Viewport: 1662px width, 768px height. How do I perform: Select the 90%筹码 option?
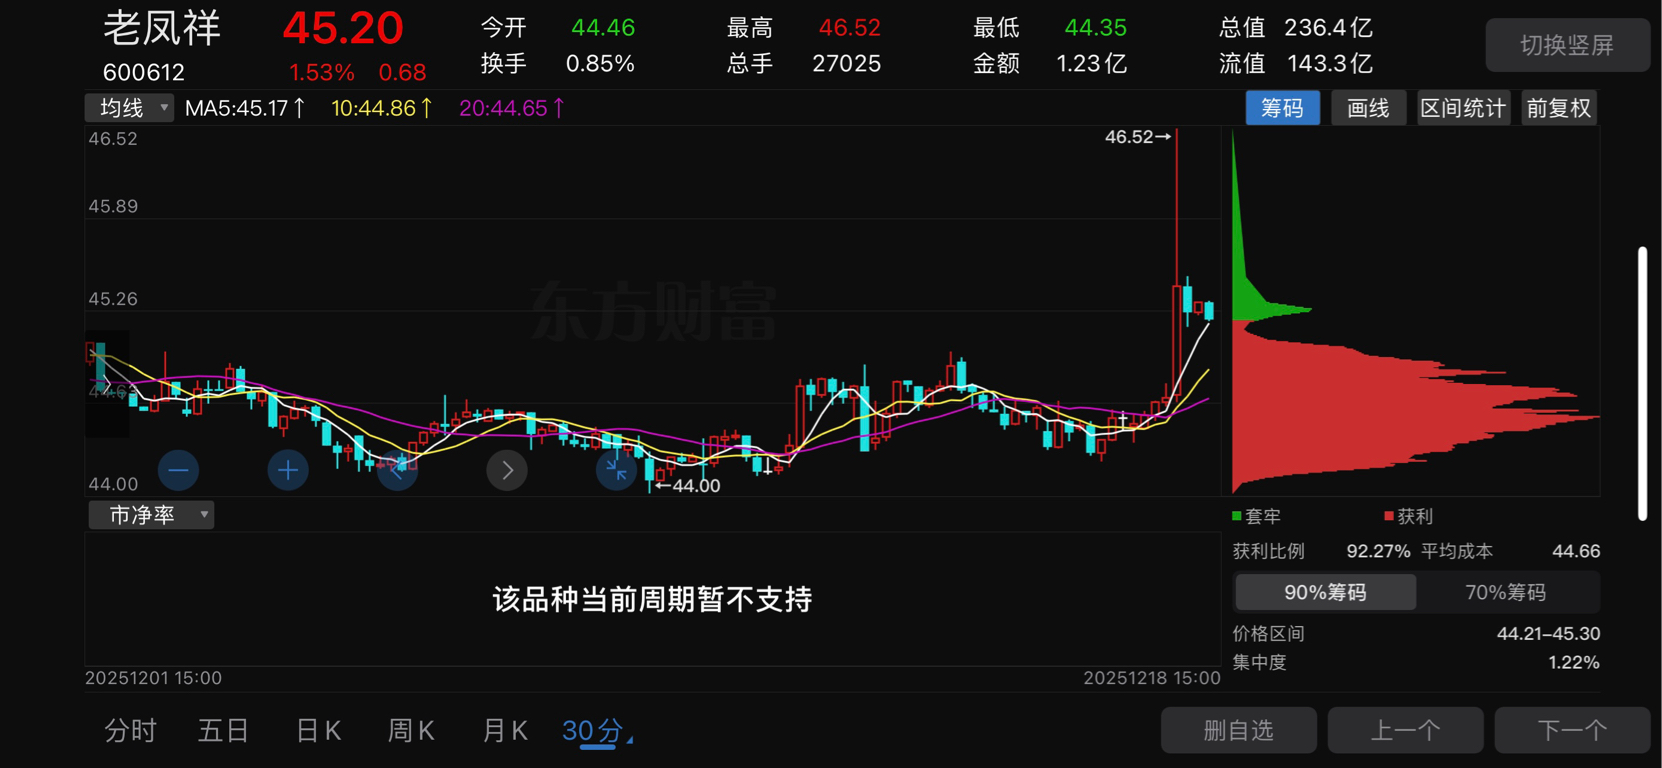click(x=1325, y=592)
